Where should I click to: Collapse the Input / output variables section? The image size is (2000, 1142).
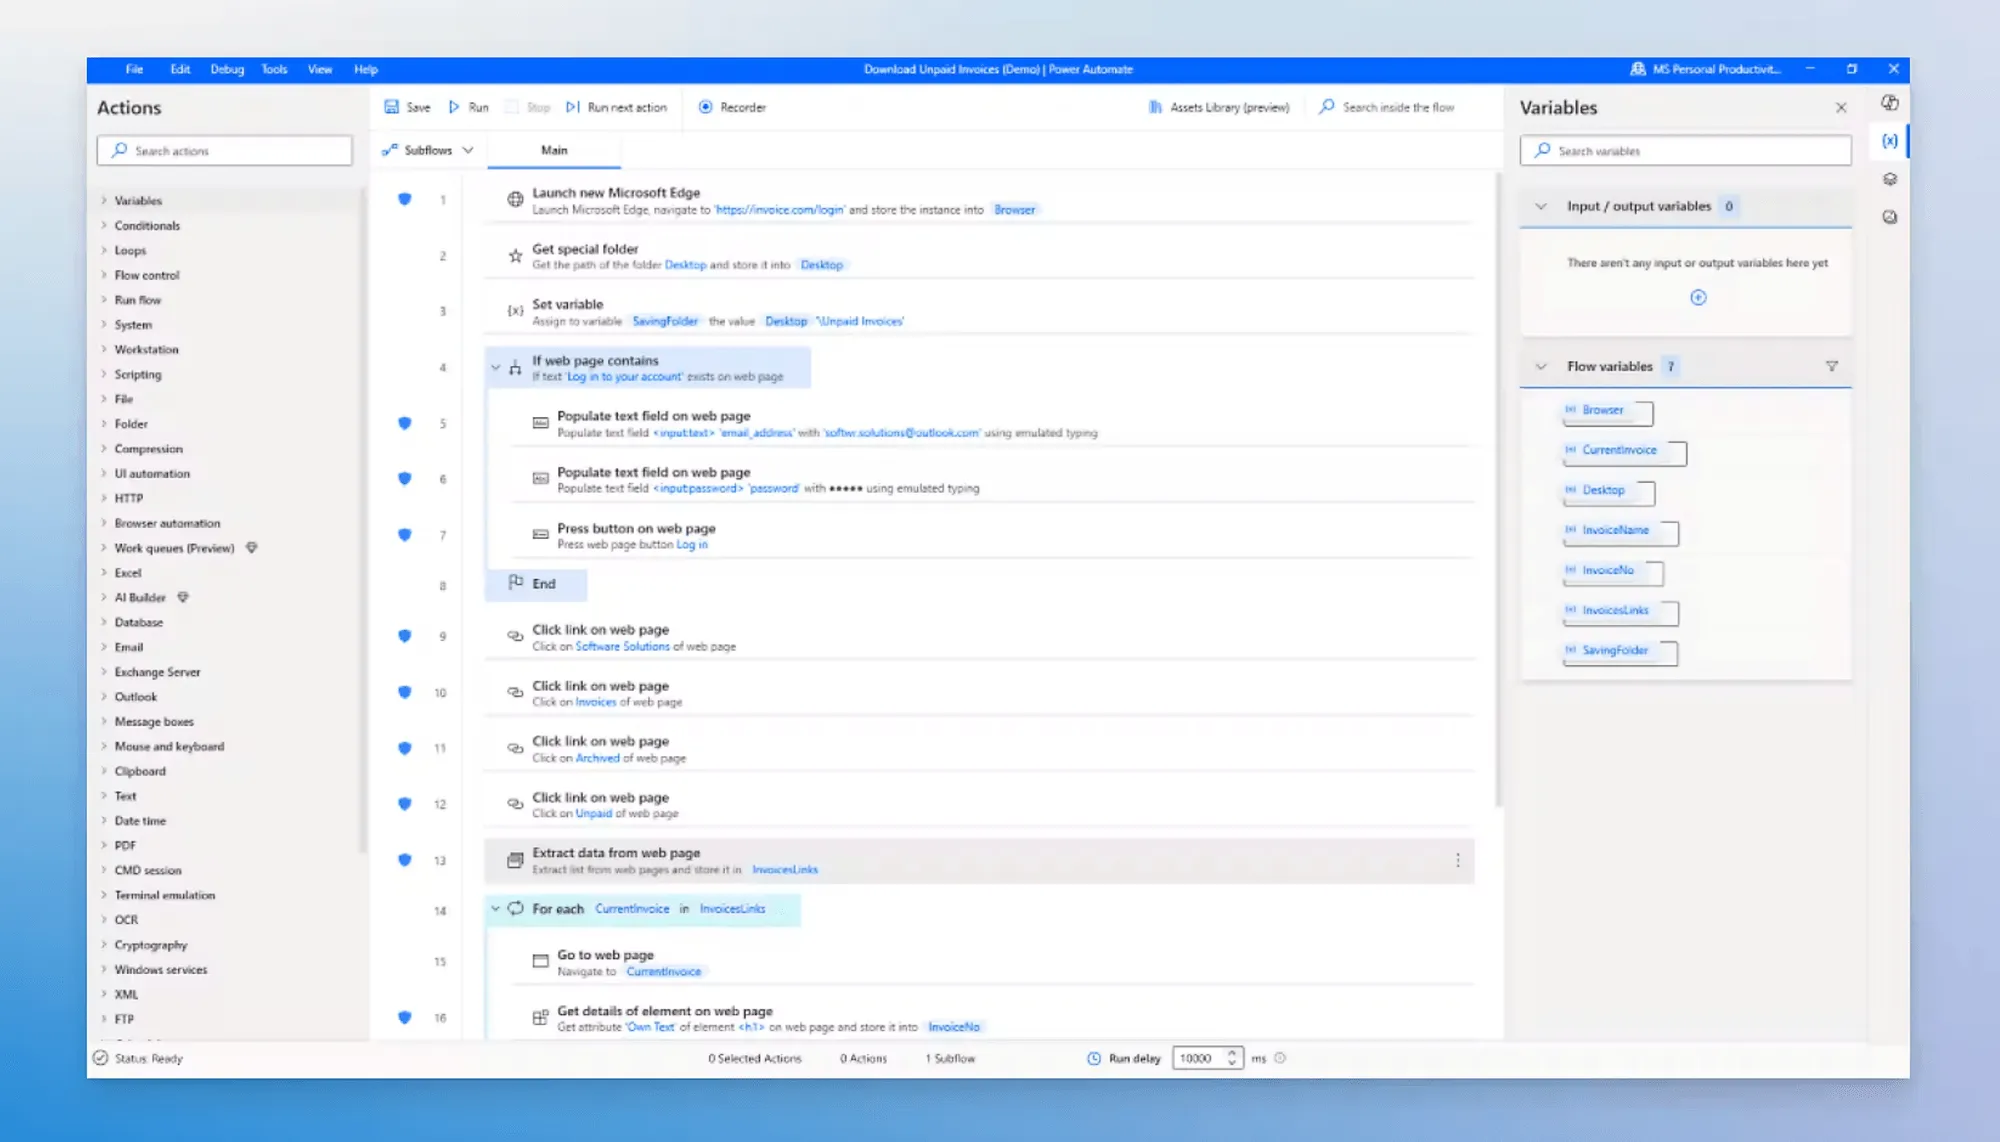(1541, 206)
